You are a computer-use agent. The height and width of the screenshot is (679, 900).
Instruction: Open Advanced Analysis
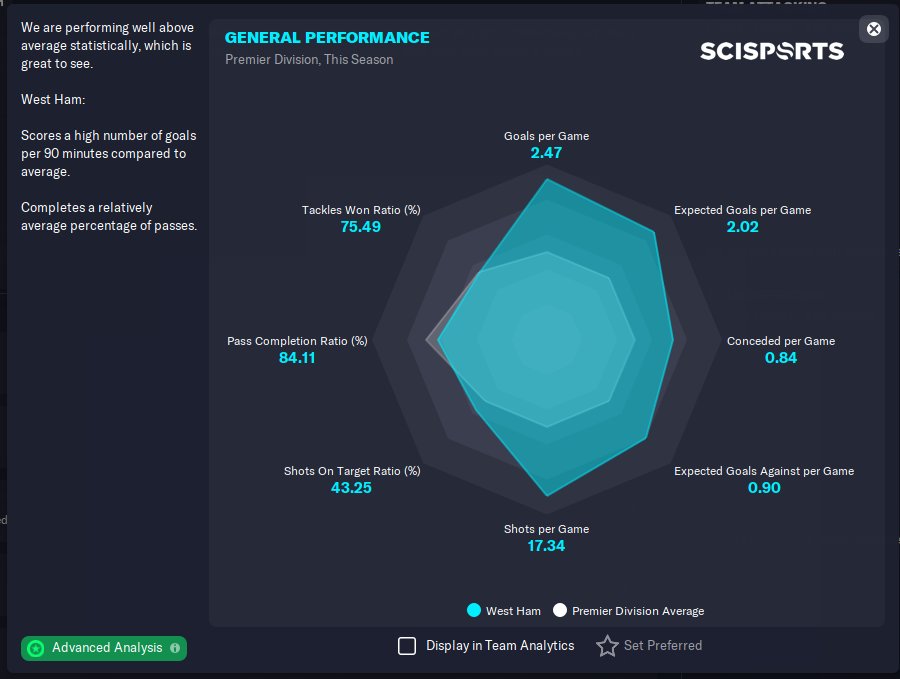click(x=106, y=648)
